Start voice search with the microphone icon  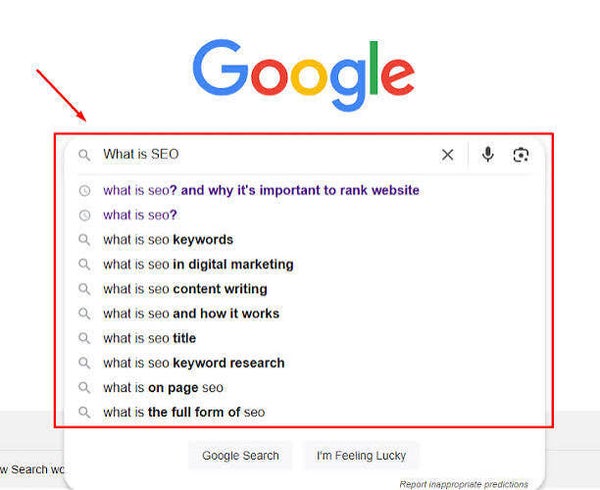tap(488, 155)
